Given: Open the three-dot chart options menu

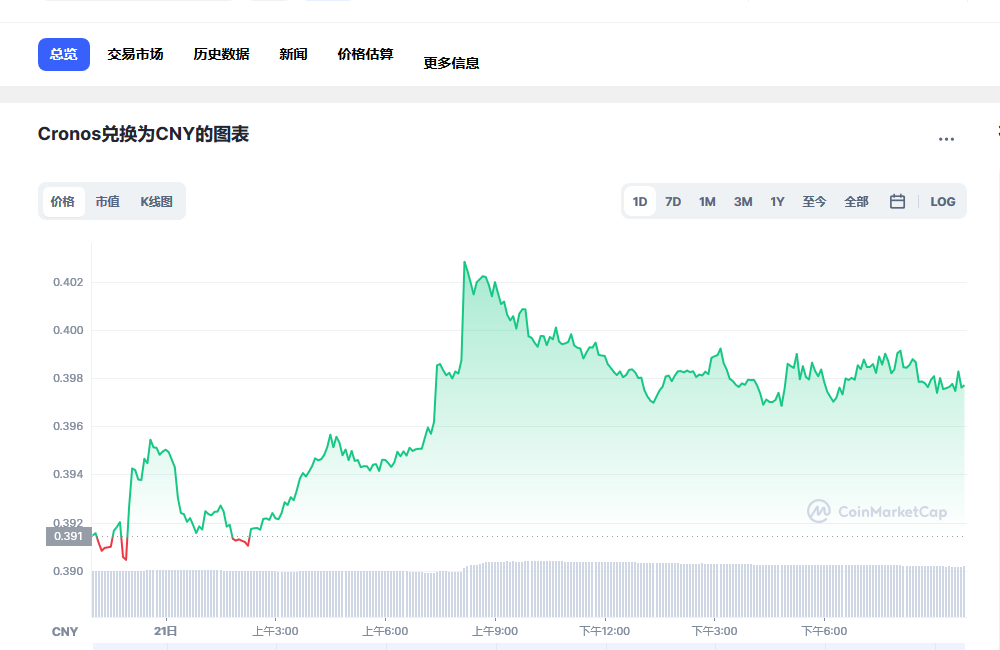Looking at the screenshot, I should (x=946, y=138).
